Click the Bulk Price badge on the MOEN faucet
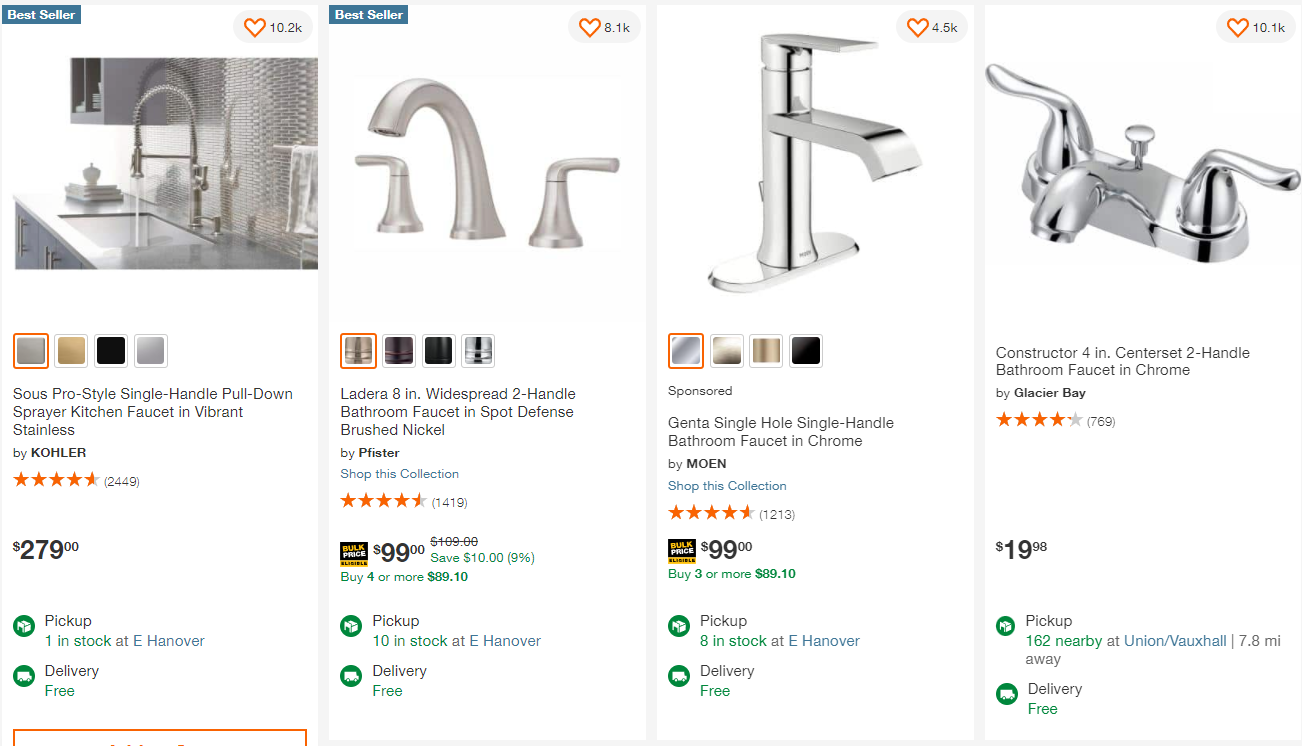 point(683,551)
